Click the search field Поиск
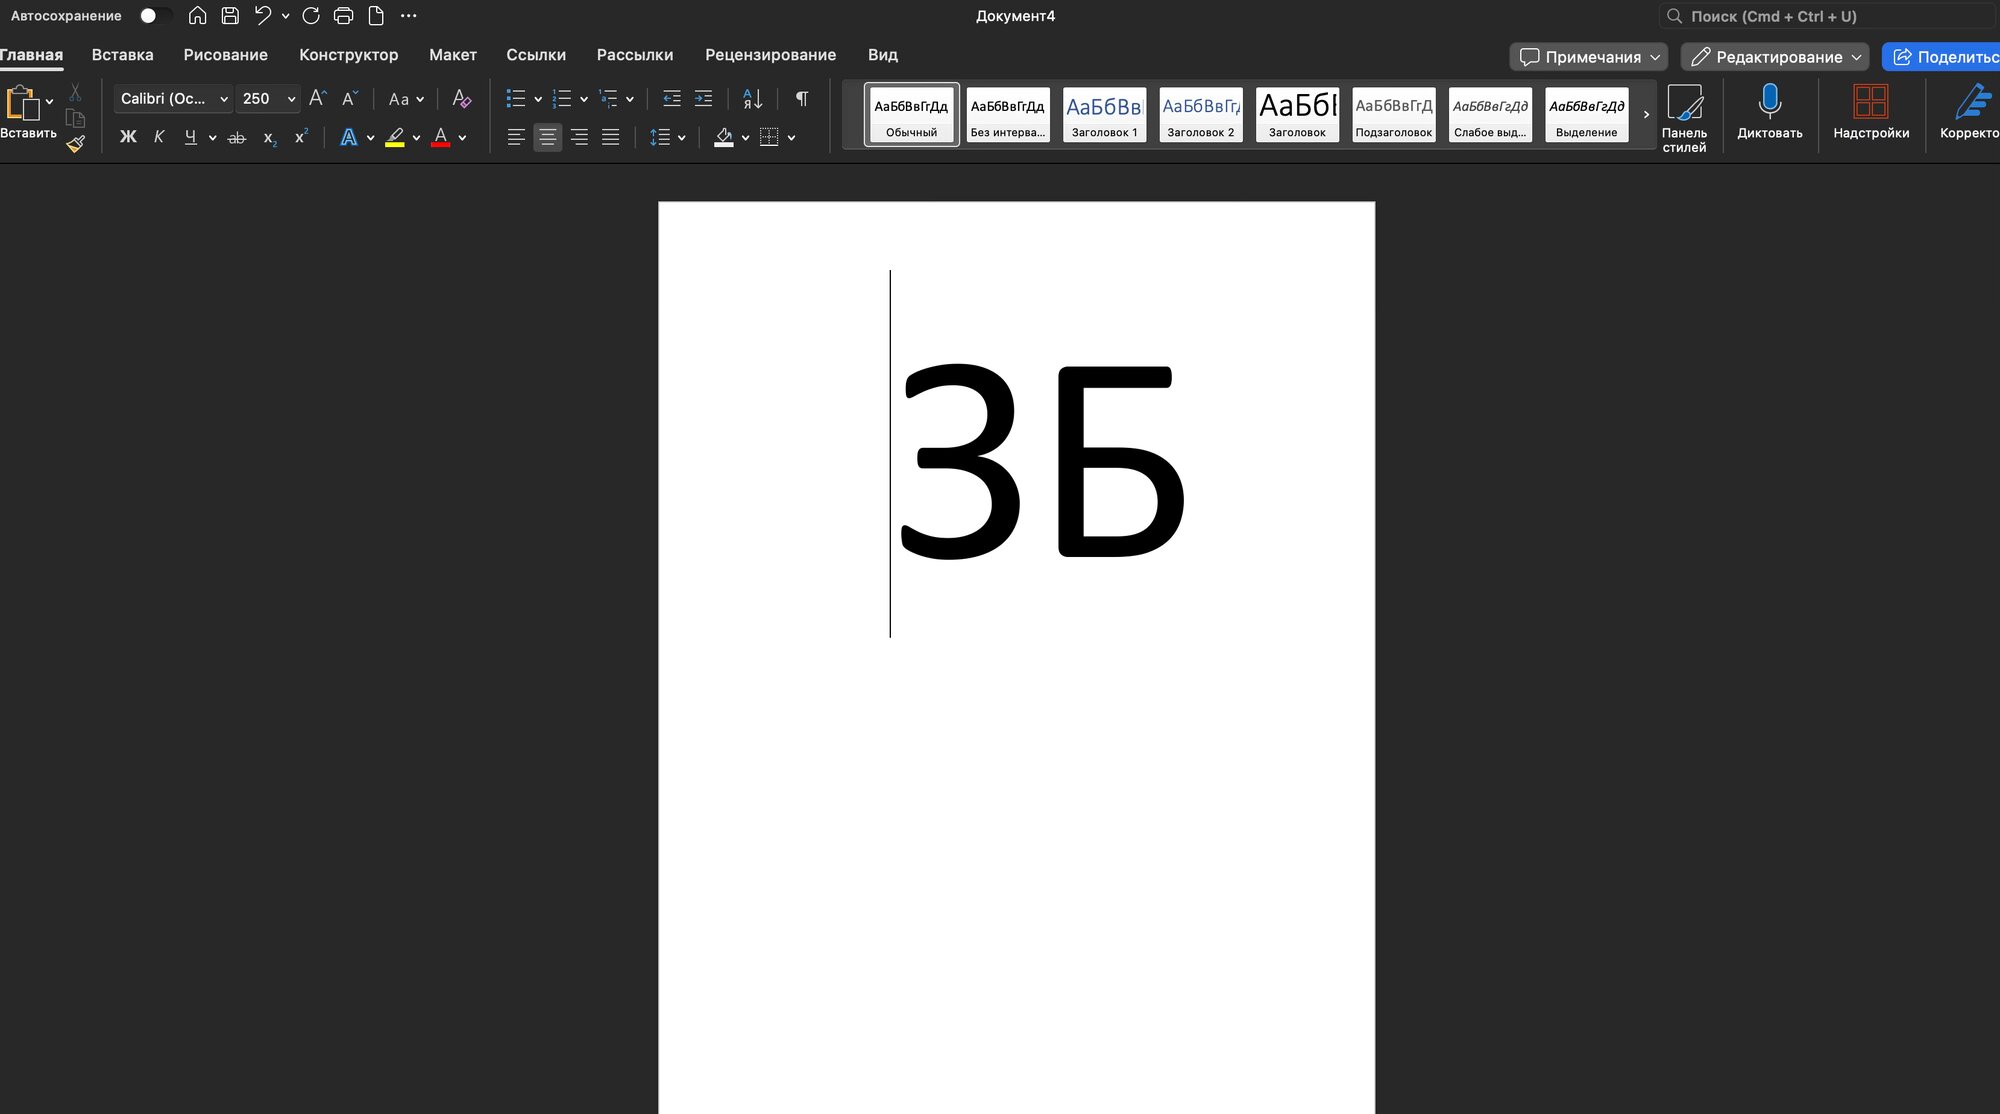 coord(1828,16)
